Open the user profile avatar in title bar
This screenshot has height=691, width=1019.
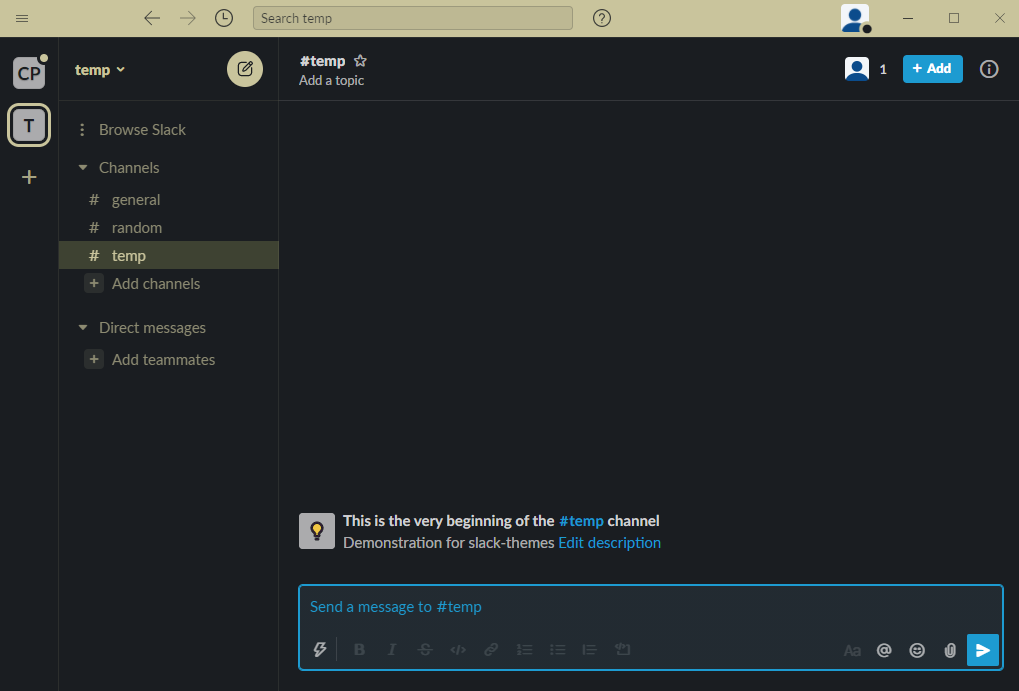[855, 18]
